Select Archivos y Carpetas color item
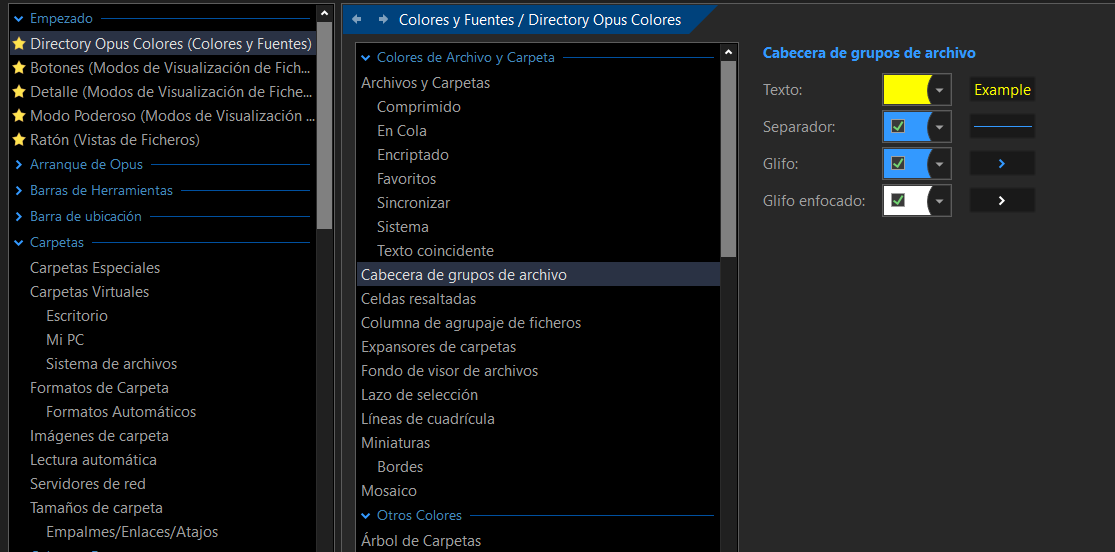 [425, 83]
